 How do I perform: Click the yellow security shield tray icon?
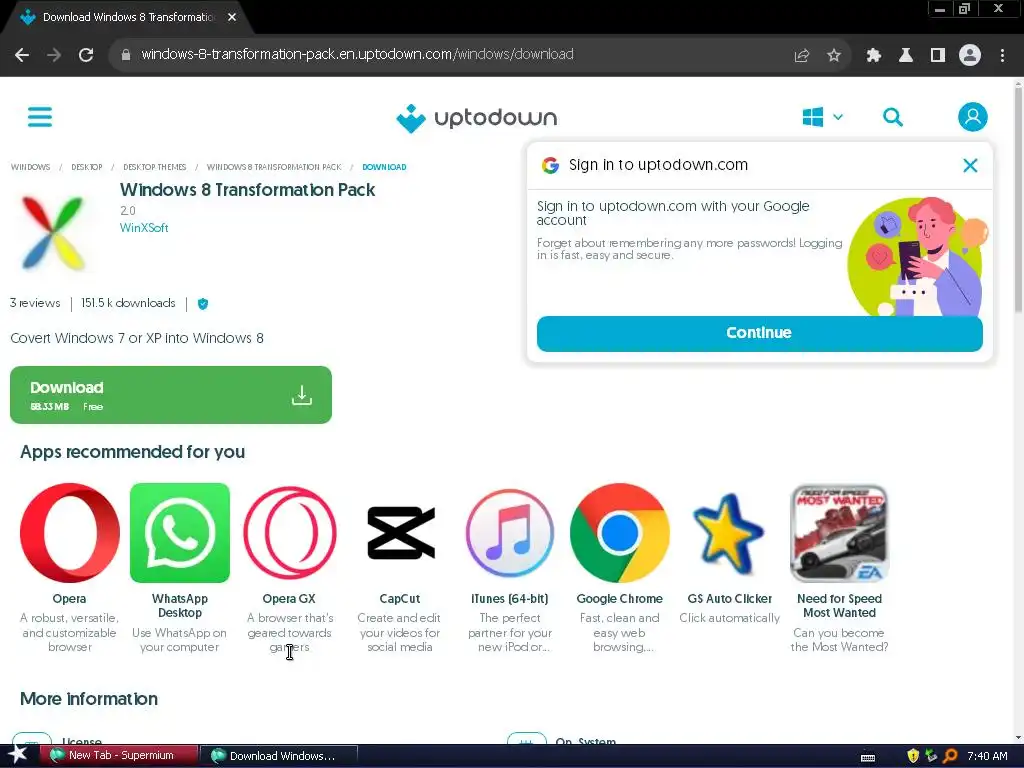pos(913,756)
